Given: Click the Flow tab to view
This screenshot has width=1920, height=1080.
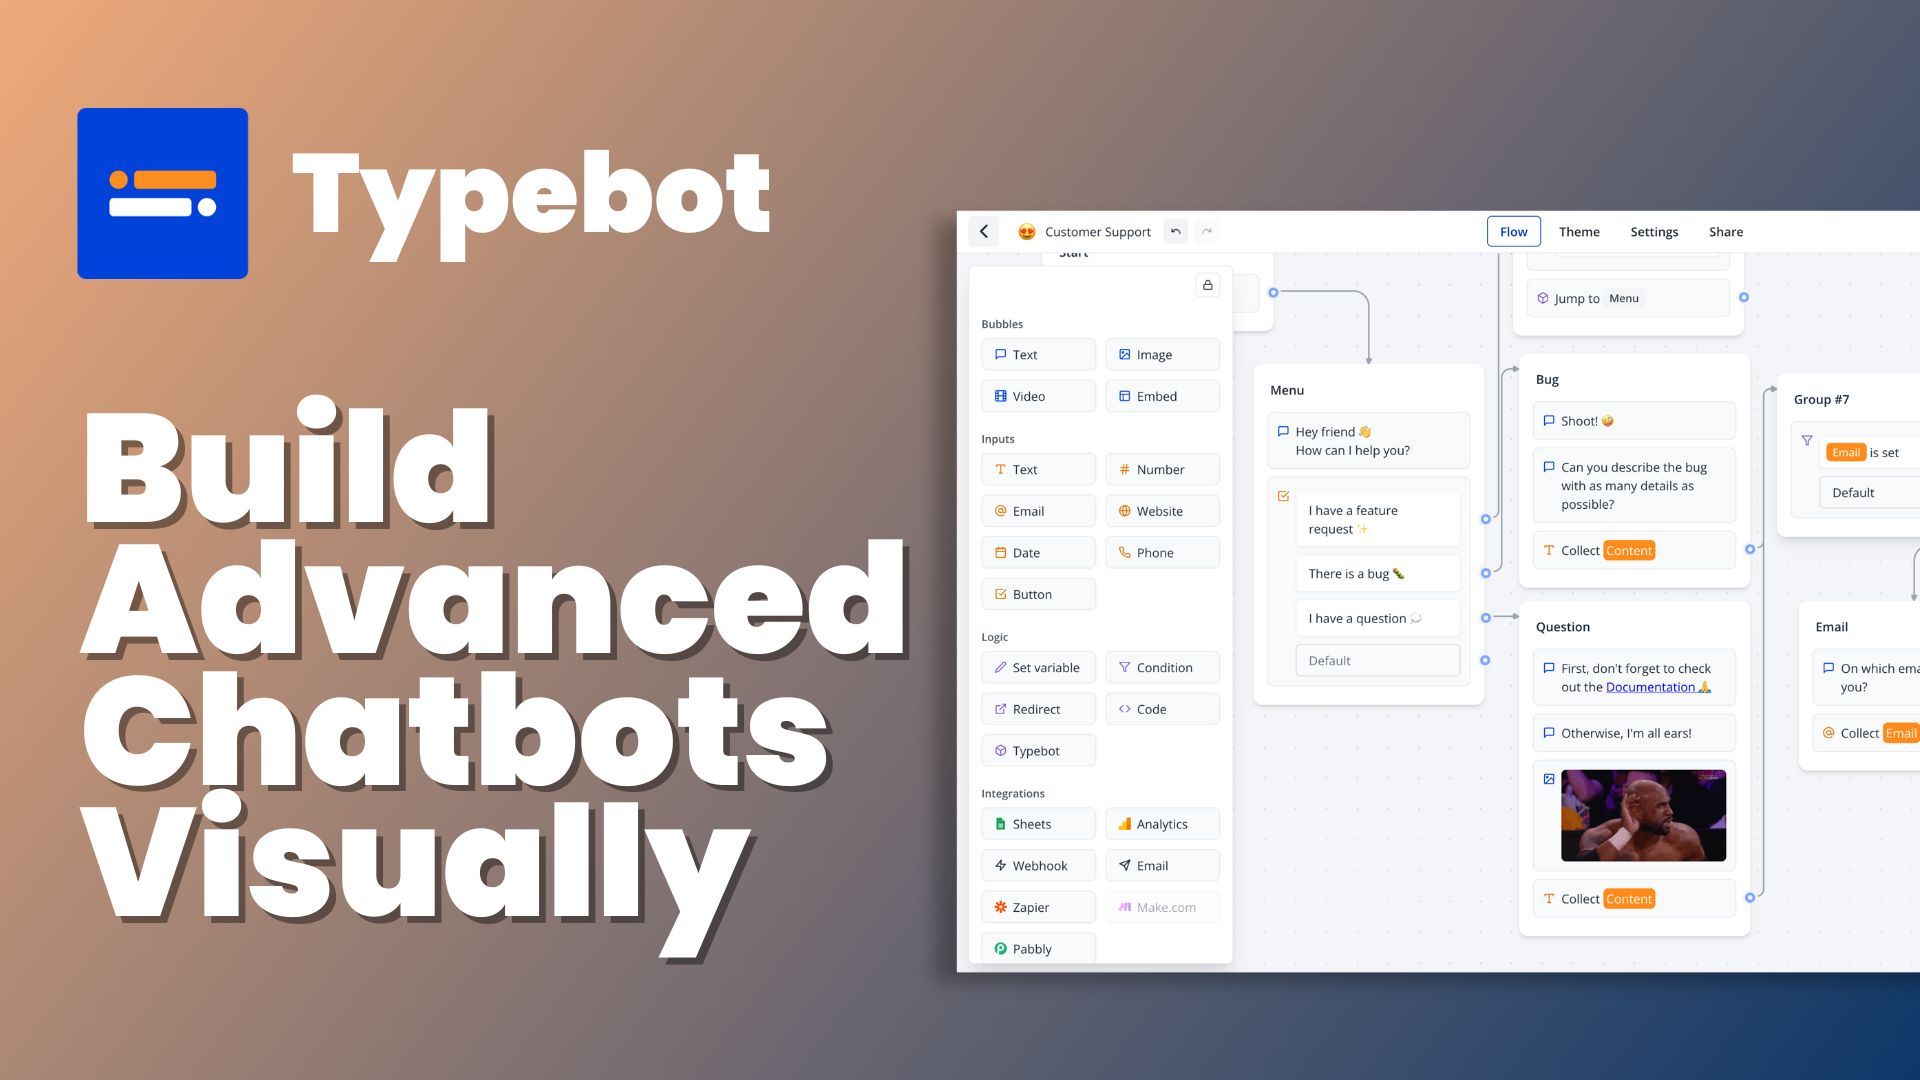Looking at the screenshot, I should [x=1513, y=231].
